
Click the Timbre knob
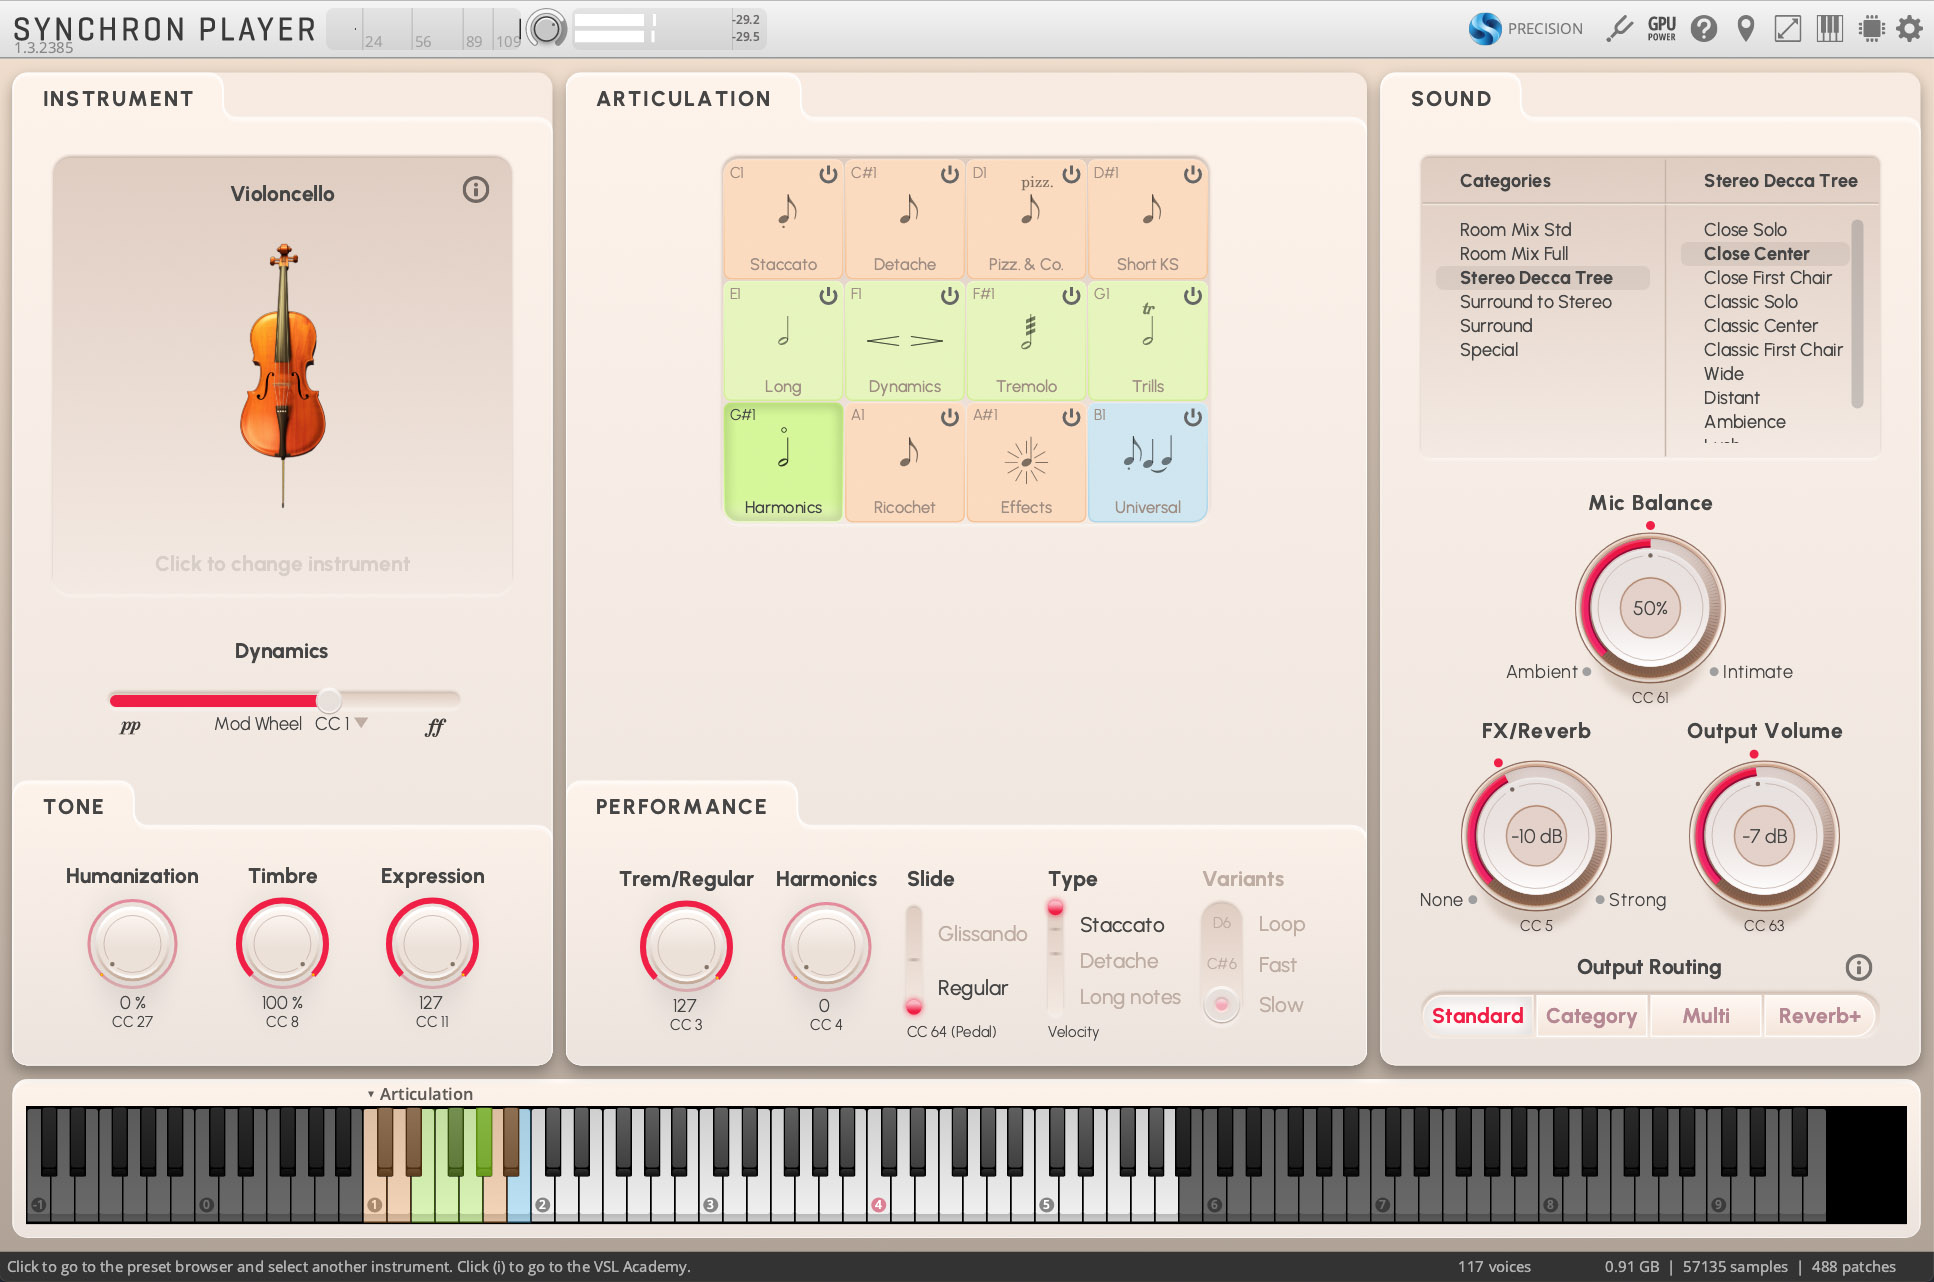pyautogui.click(x=282, y=943)
